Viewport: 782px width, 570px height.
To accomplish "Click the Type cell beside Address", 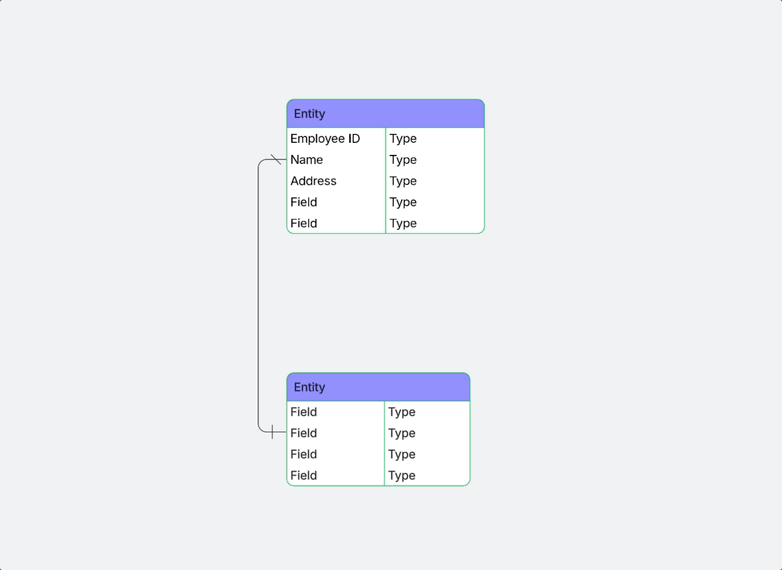I will point(435,181).
